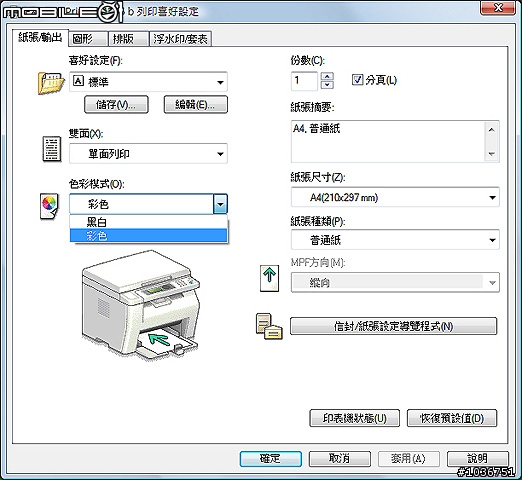Switch to the 浮水印/套表 tab
The image size is (522, 480).
[x=180, y=39]
